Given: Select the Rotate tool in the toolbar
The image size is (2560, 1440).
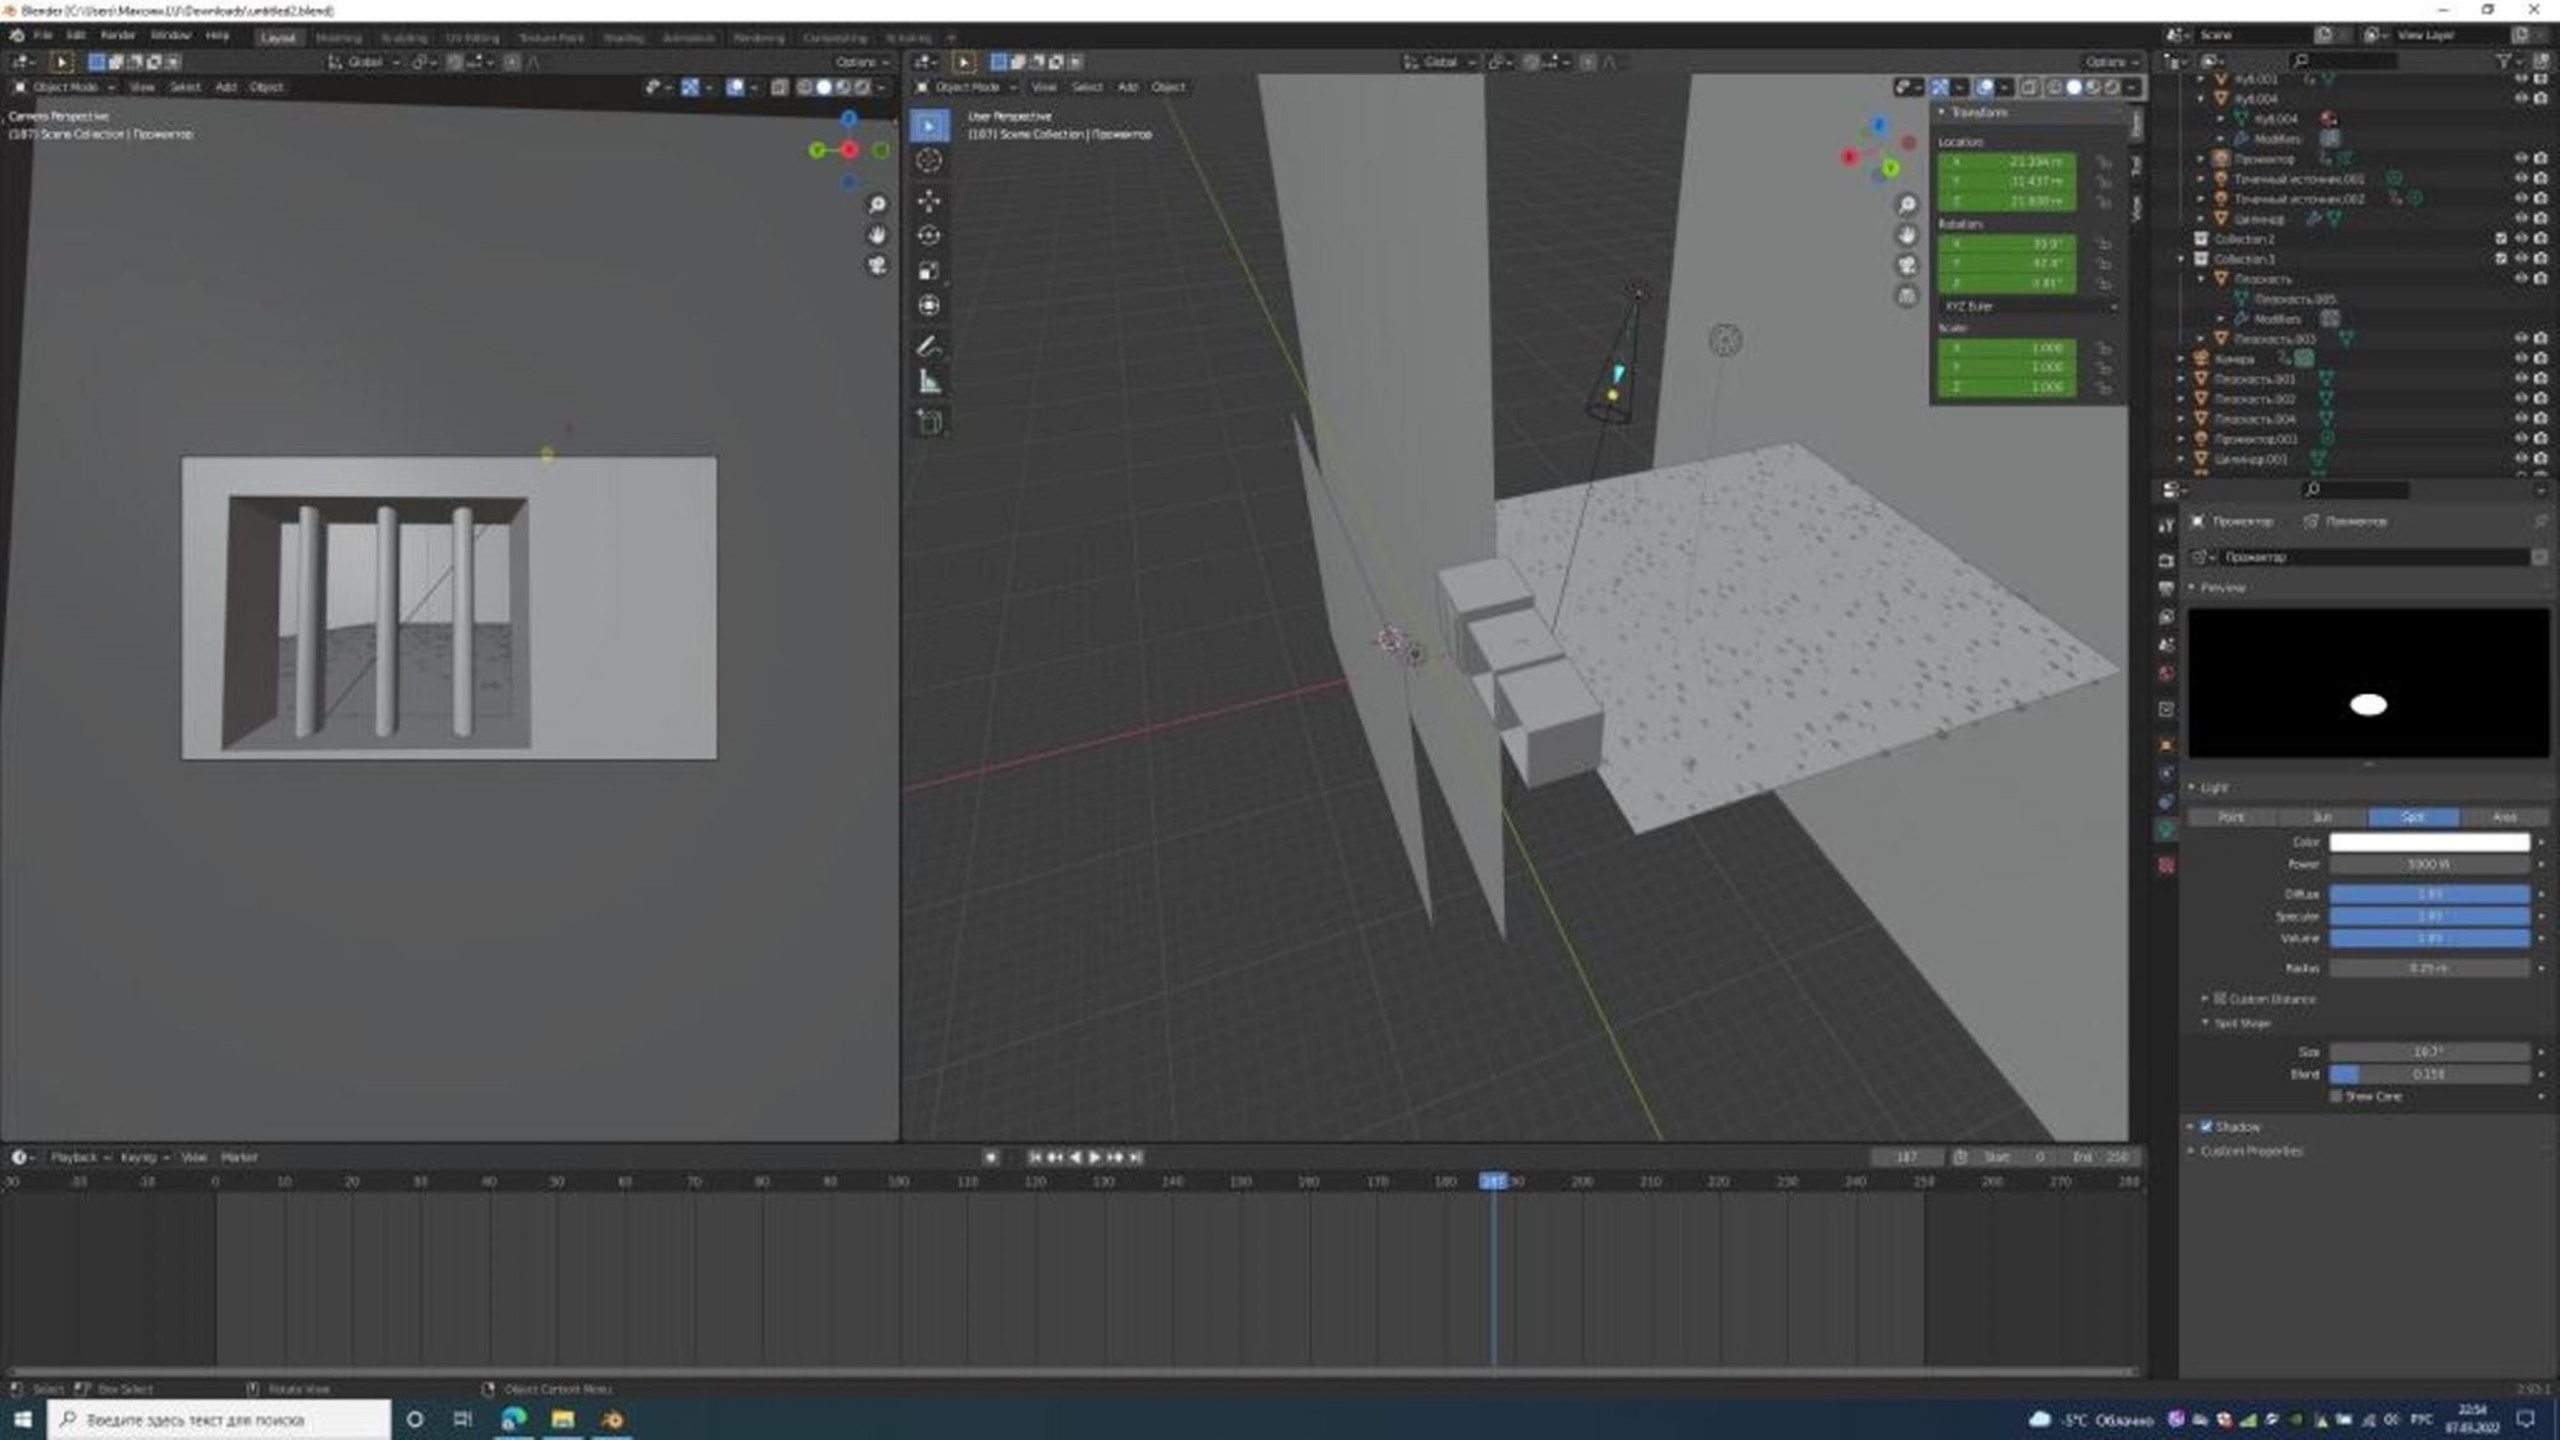Looking at the screenshot, I should point(929,236).
